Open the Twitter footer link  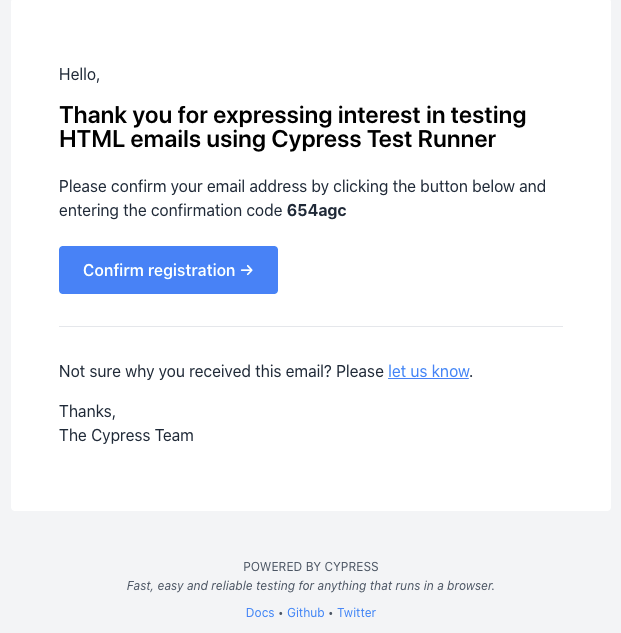point(357,612)
